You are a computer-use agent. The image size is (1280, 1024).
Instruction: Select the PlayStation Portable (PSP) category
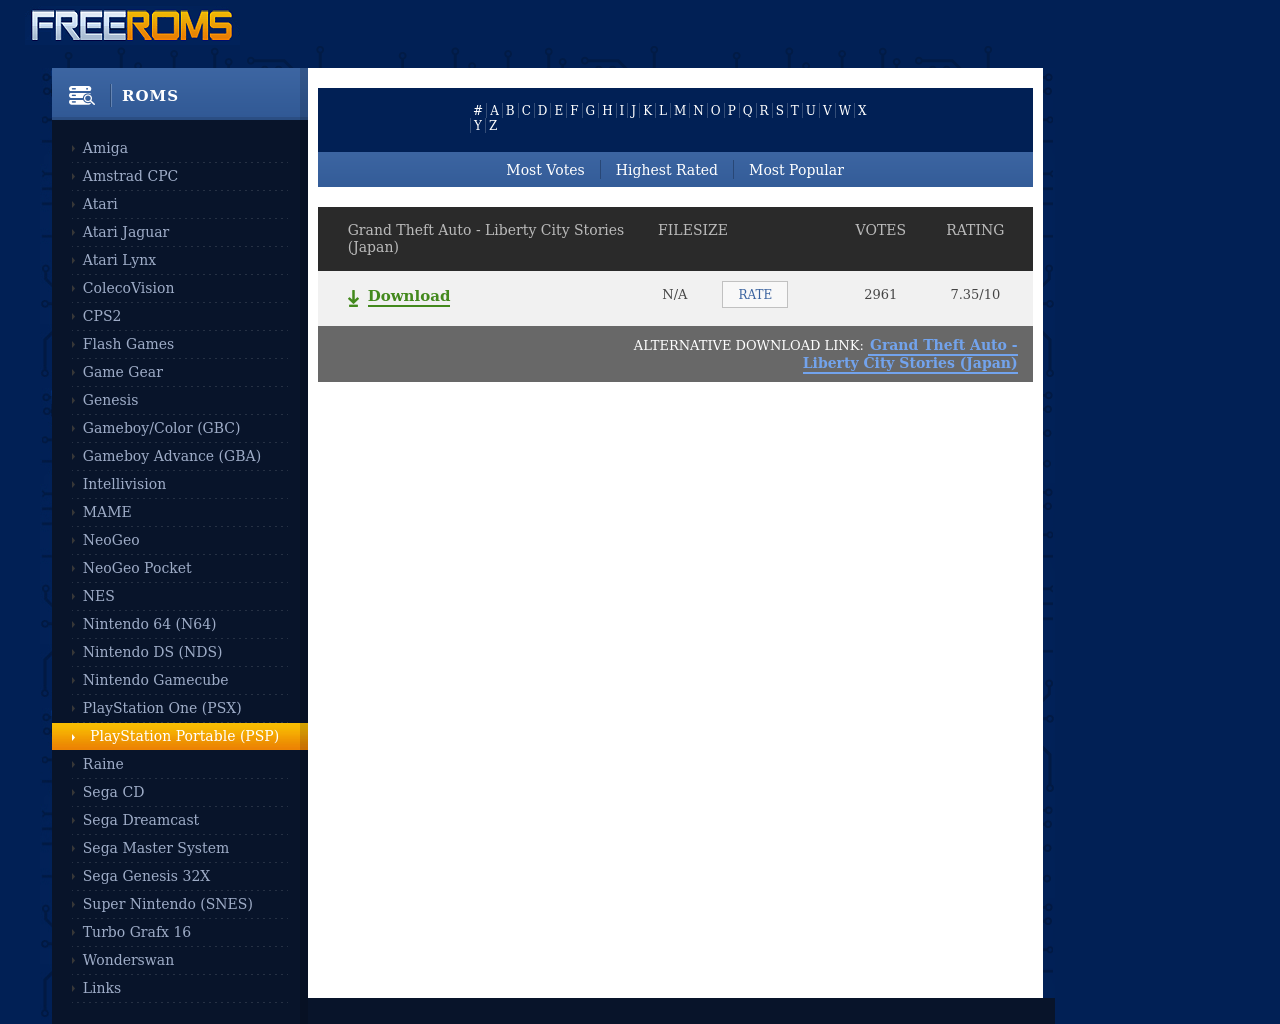[184, 736]
